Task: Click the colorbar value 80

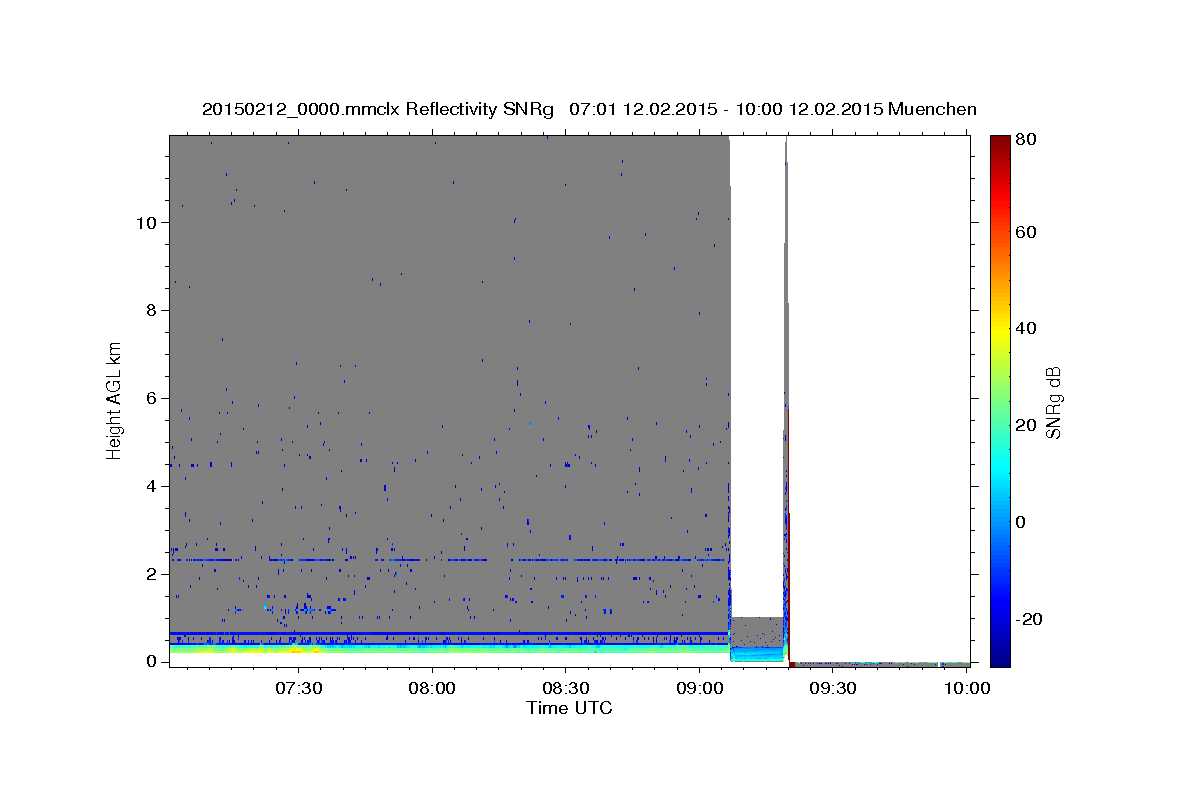Action: pyautogui.click(x=1025, y=140)
